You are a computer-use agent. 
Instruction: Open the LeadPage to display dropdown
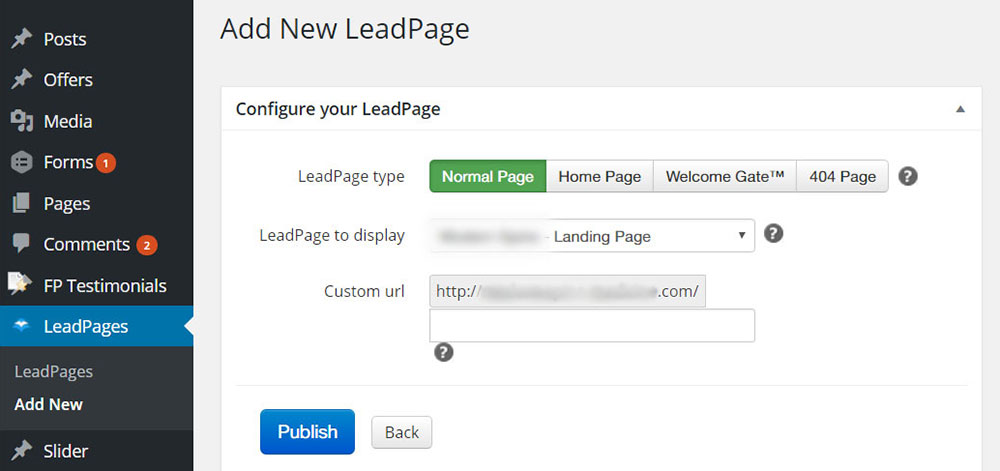pos(592,236)
